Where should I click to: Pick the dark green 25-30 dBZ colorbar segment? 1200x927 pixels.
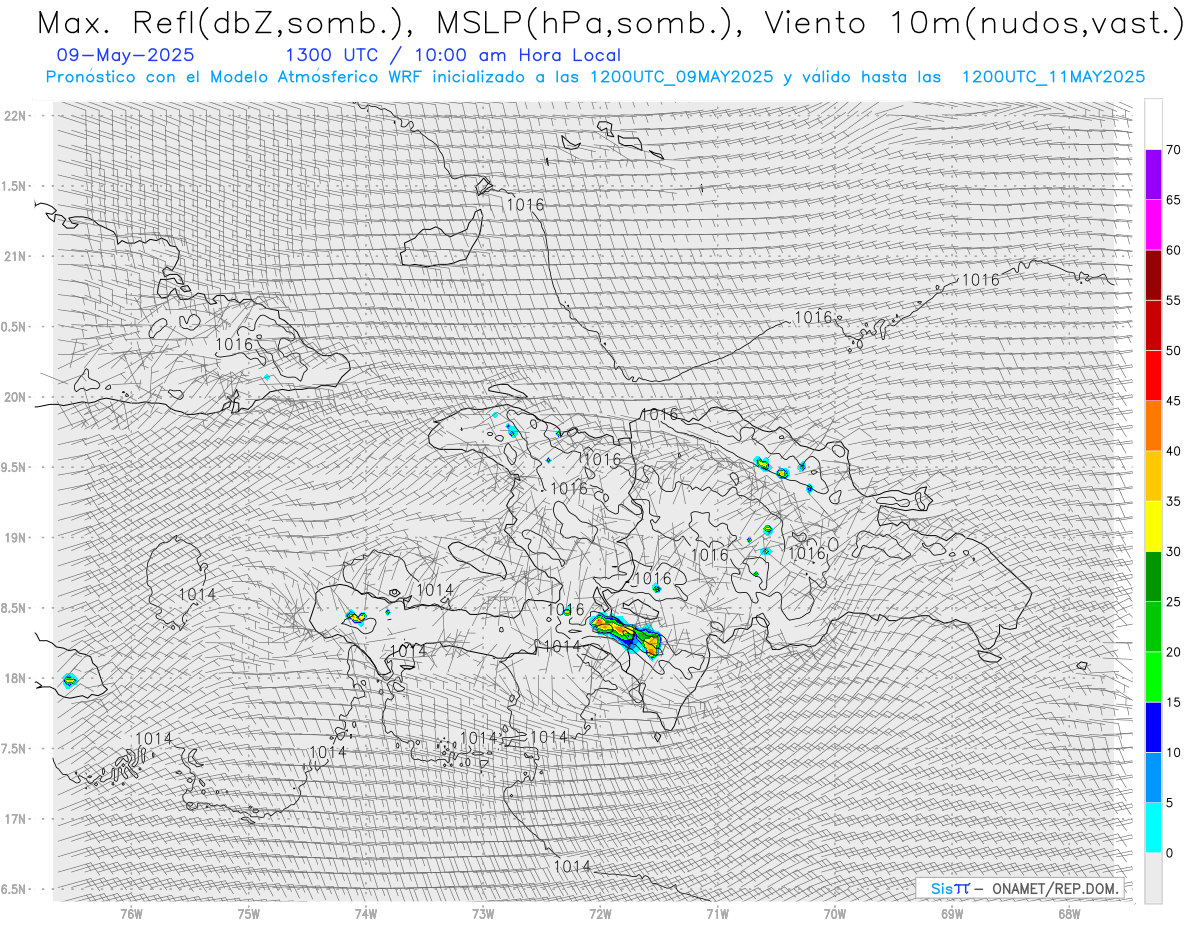click(1153, 576)
